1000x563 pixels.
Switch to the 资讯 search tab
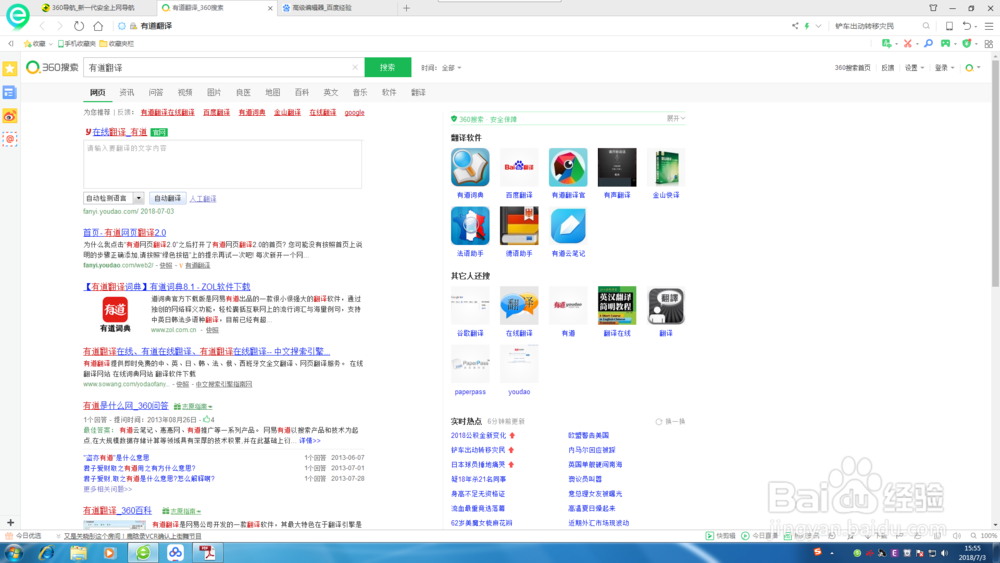point(127,92)
